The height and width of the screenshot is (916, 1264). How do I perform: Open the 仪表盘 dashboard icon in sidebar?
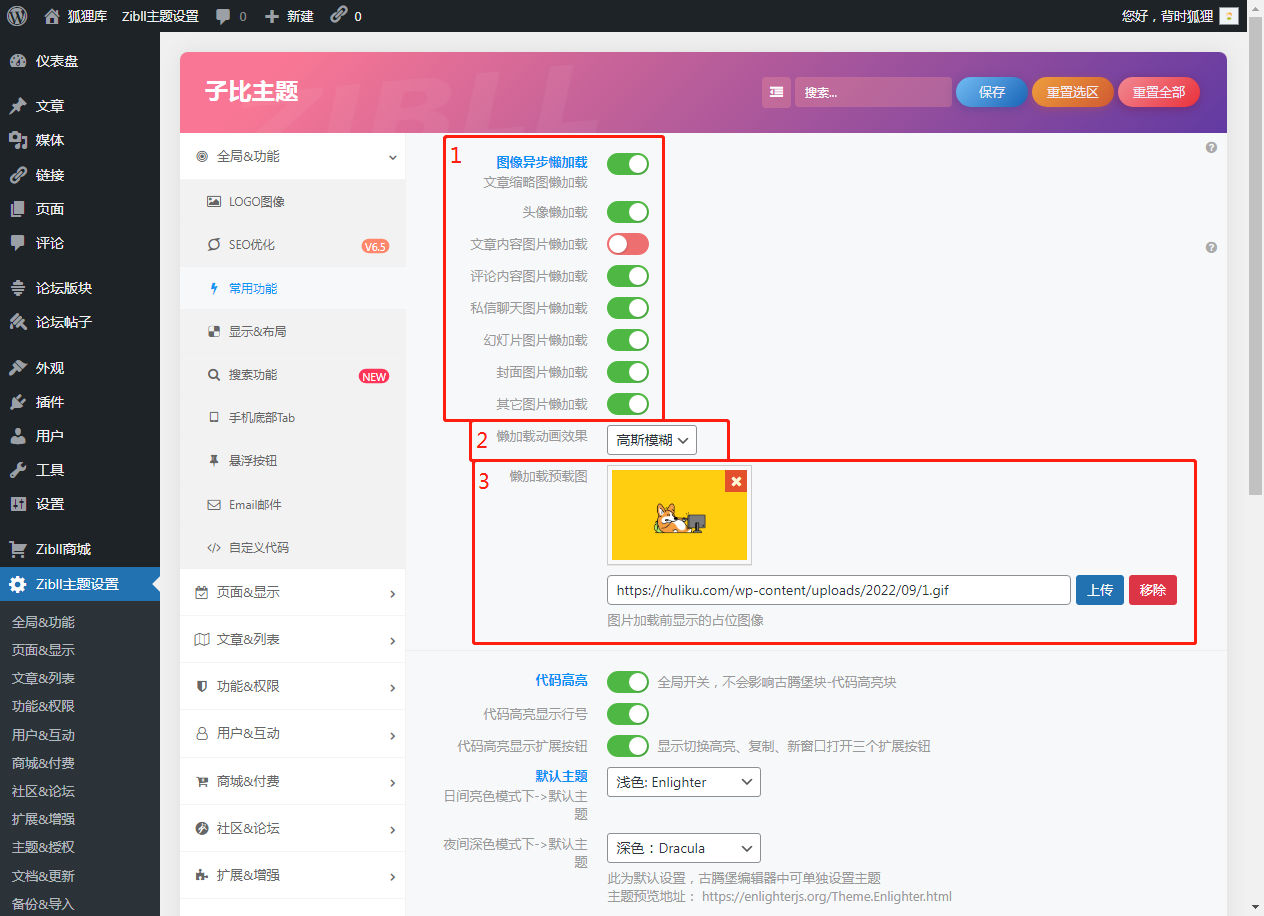click(x=18, y=61)
